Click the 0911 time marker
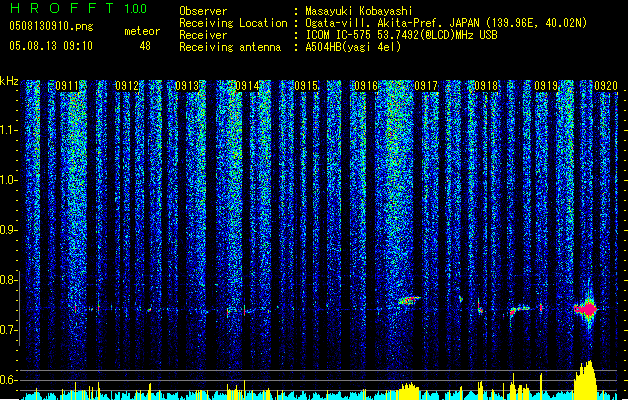629x400 pixels. [x=67, y=86]
